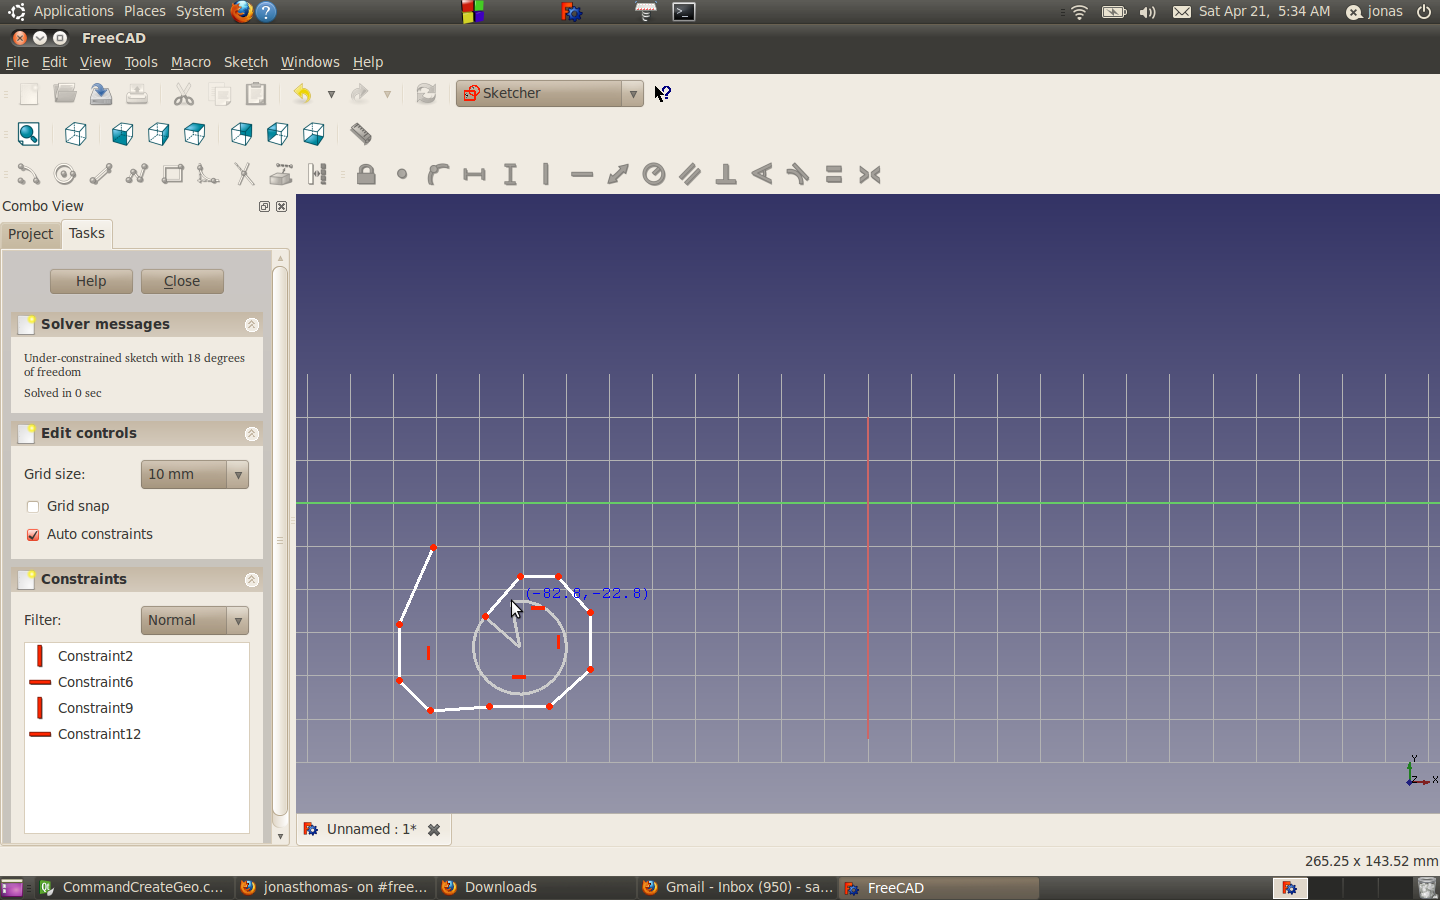Click the Close button in Tasks panel
This screenshot has width=1440, height=900.
[182, 282]
